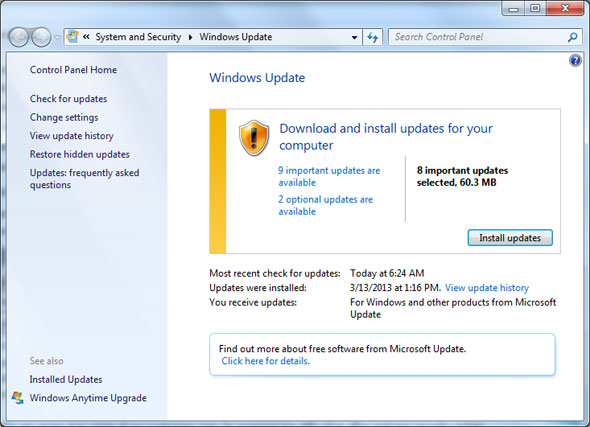590x427 pixels.
Task: Open 2 optional updates are available link
Action: tap(325, 205)
